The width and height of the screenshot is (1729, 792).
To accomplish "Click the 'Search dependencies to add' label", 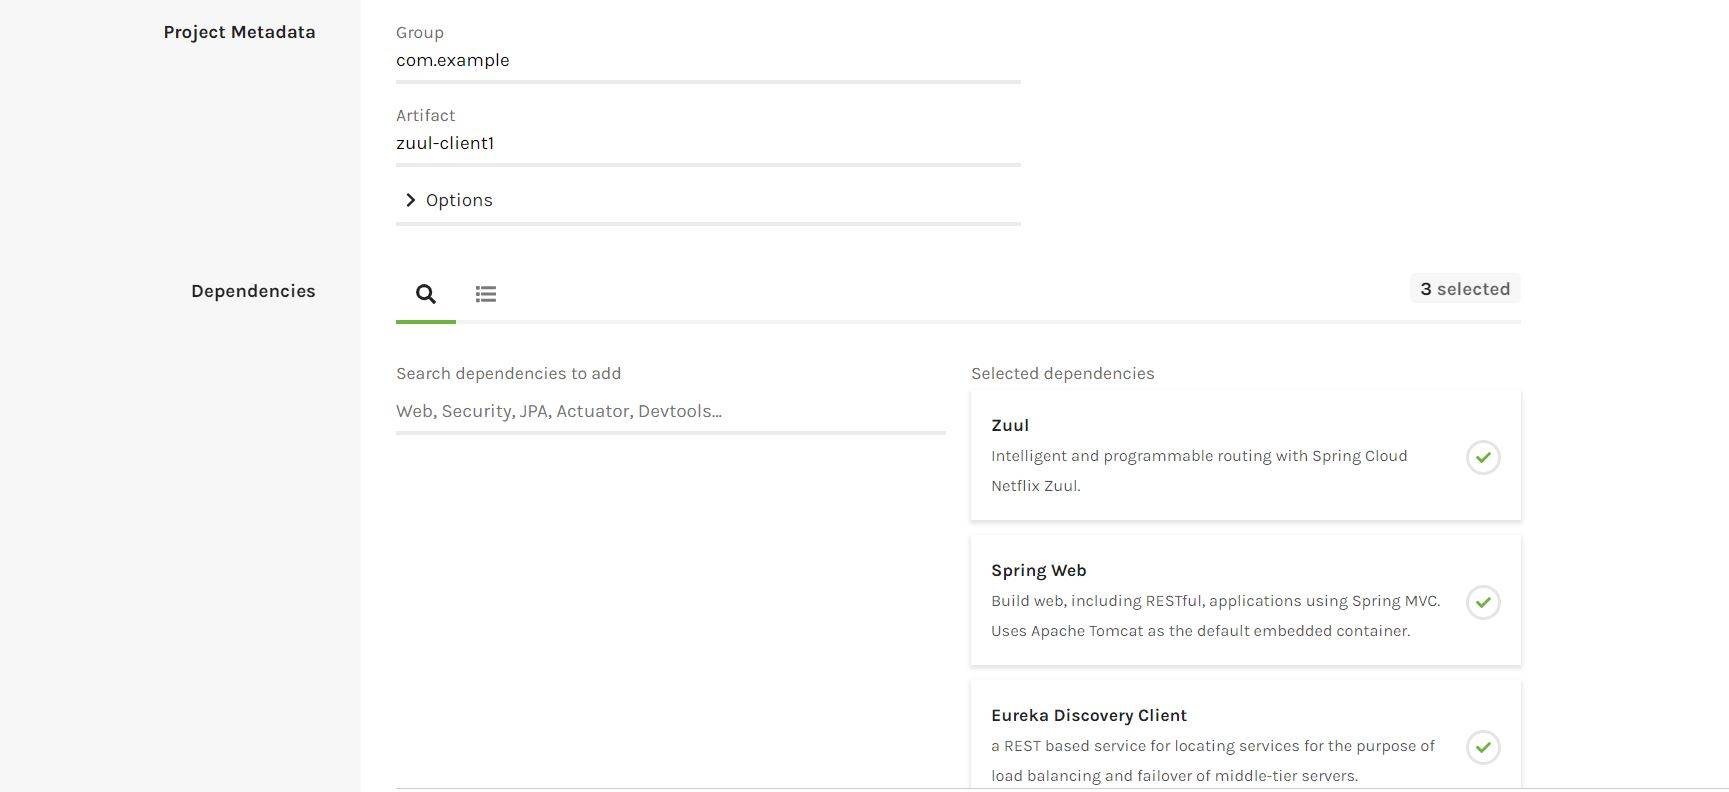I will click(x=508, y=373).
